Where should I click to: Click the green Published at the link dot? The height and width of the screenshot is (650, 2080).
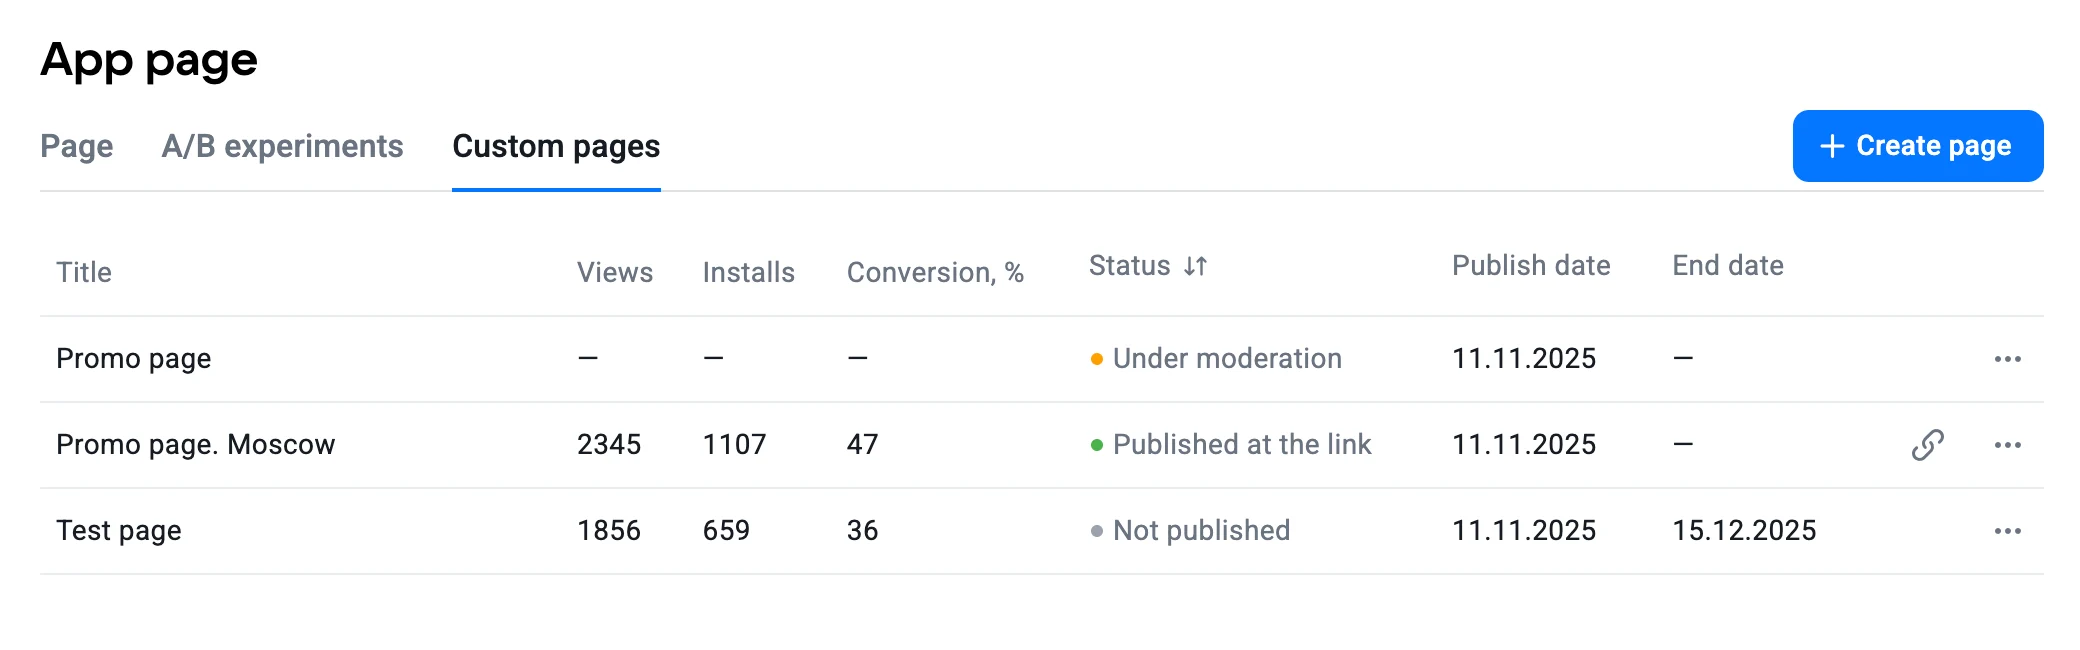pos(1097,444)
